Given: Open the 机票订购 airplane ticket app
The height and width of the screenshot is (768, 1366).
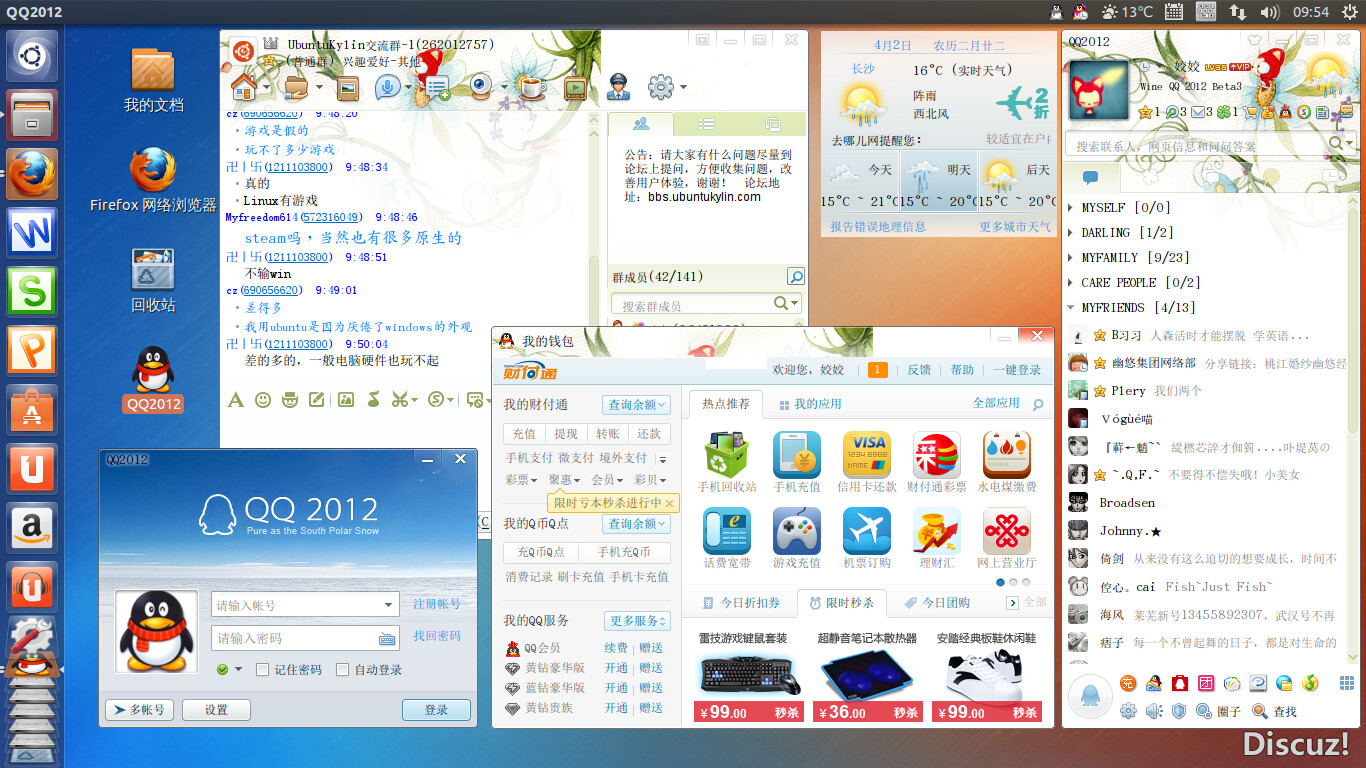Looking at the screenshot, I should pyautogui.click(x=867, y=531).
